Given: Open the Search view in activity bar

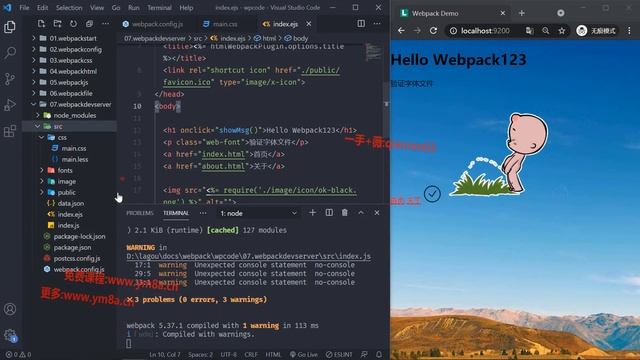Looking at the screenshot, I should (10, 52).
